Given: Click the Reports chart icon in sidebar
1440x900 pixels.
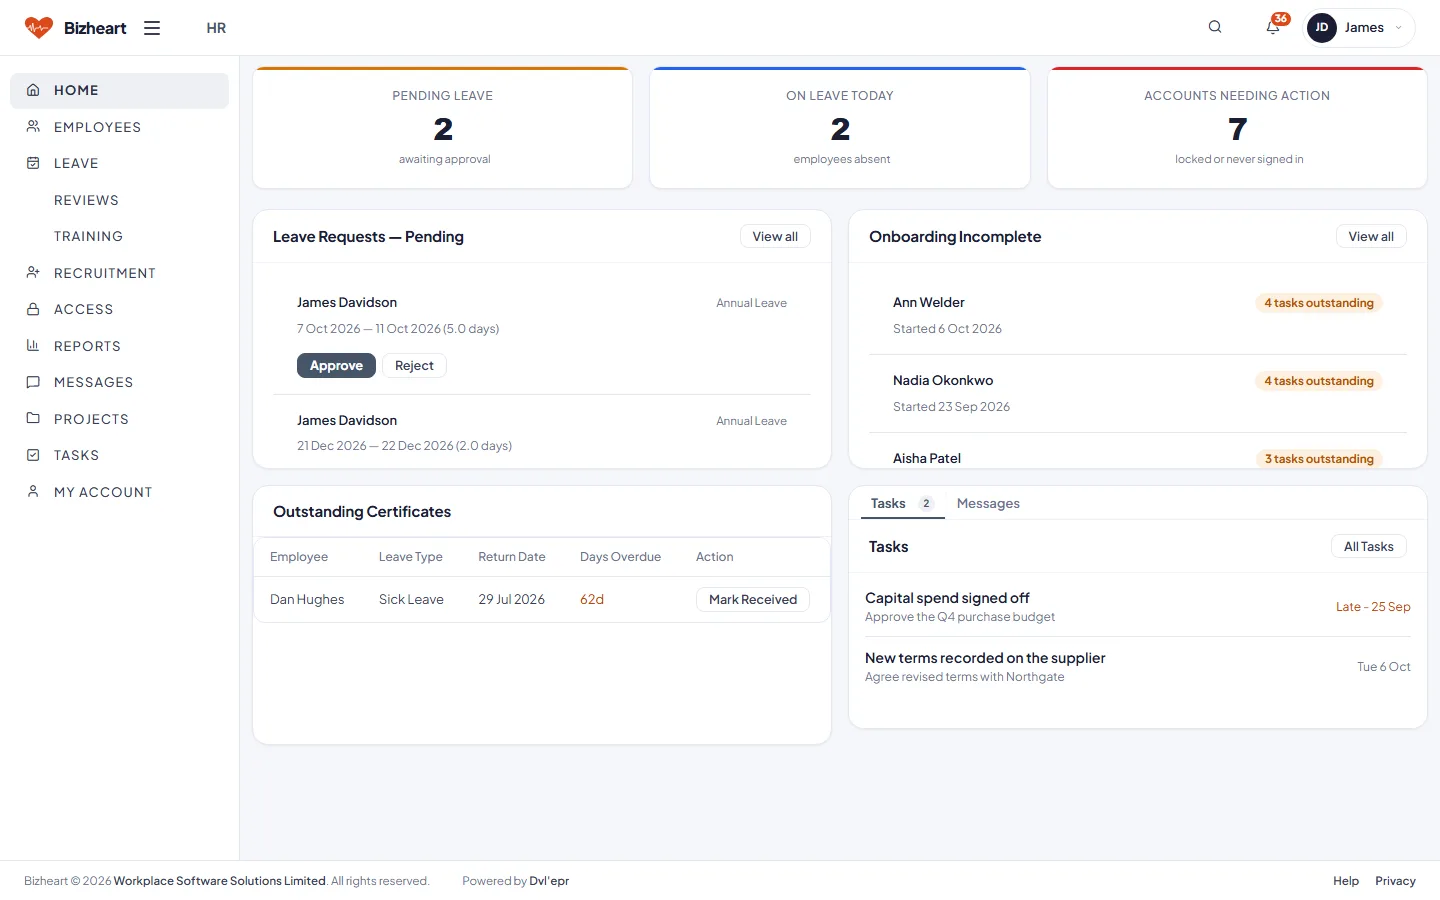Looking at the screenshot, I should point(33,346).
